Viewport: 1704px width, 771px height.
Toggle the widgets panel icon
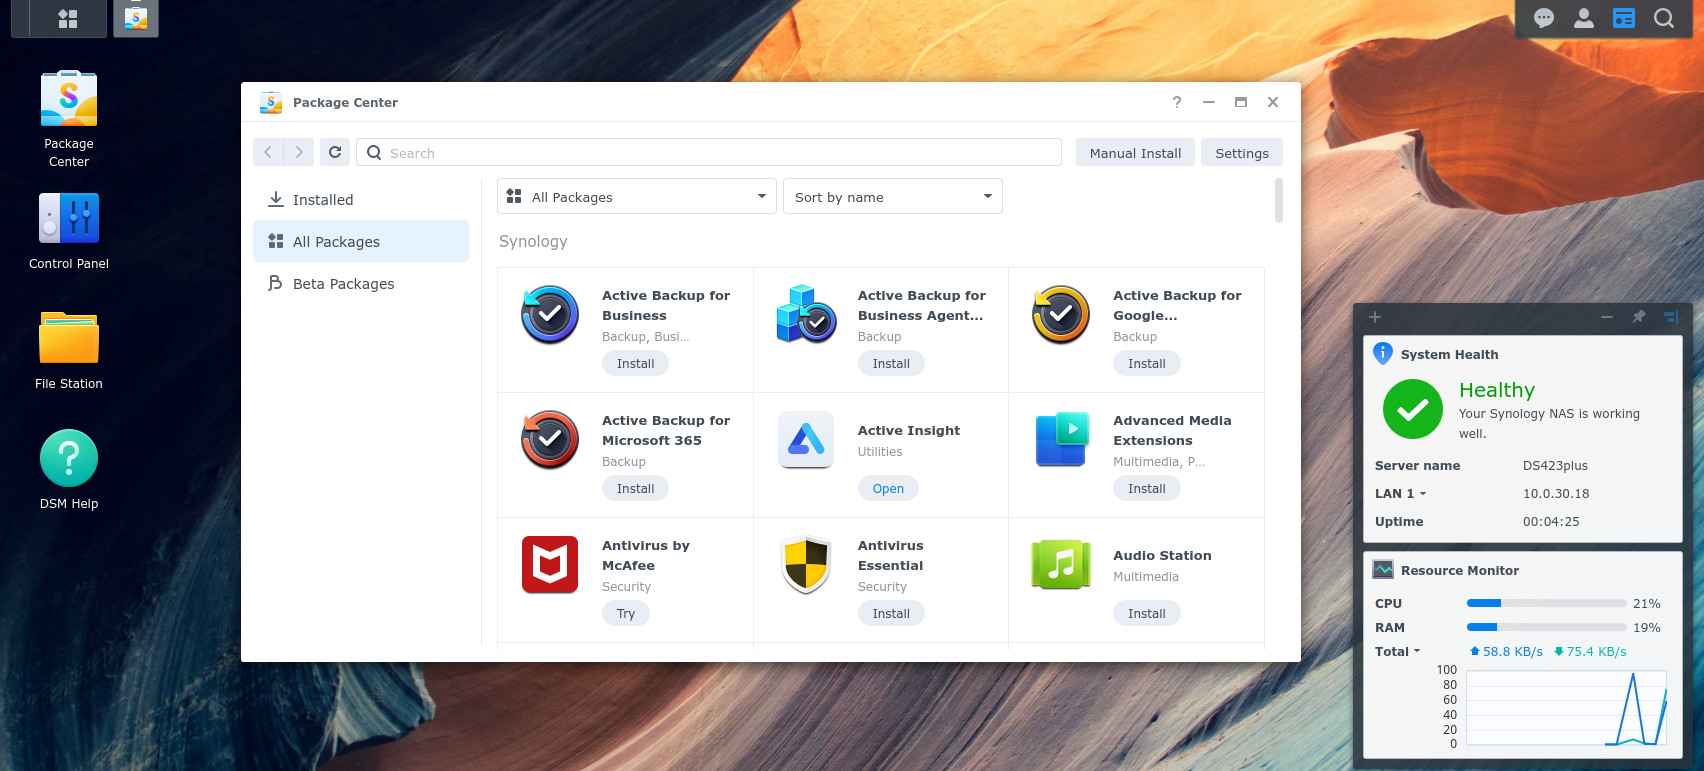1624,18
